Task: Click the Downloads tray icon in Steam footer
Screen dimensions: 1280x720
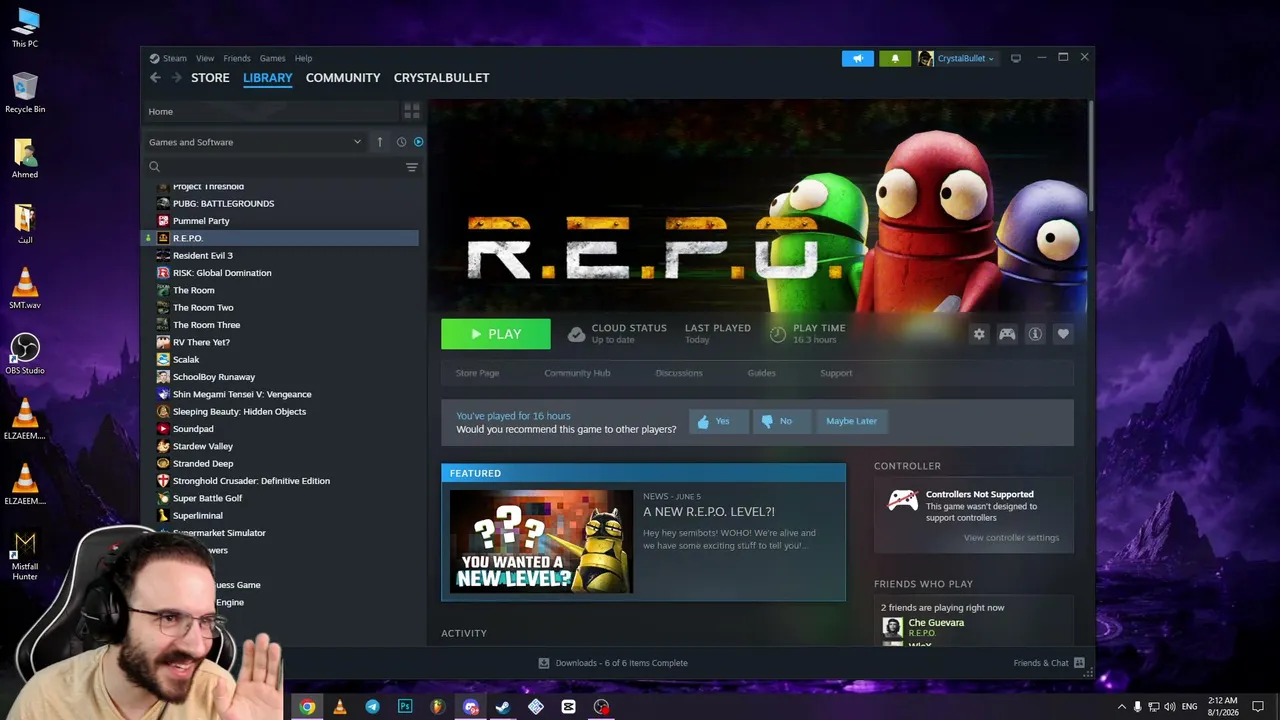Action: tap(544, 663)
